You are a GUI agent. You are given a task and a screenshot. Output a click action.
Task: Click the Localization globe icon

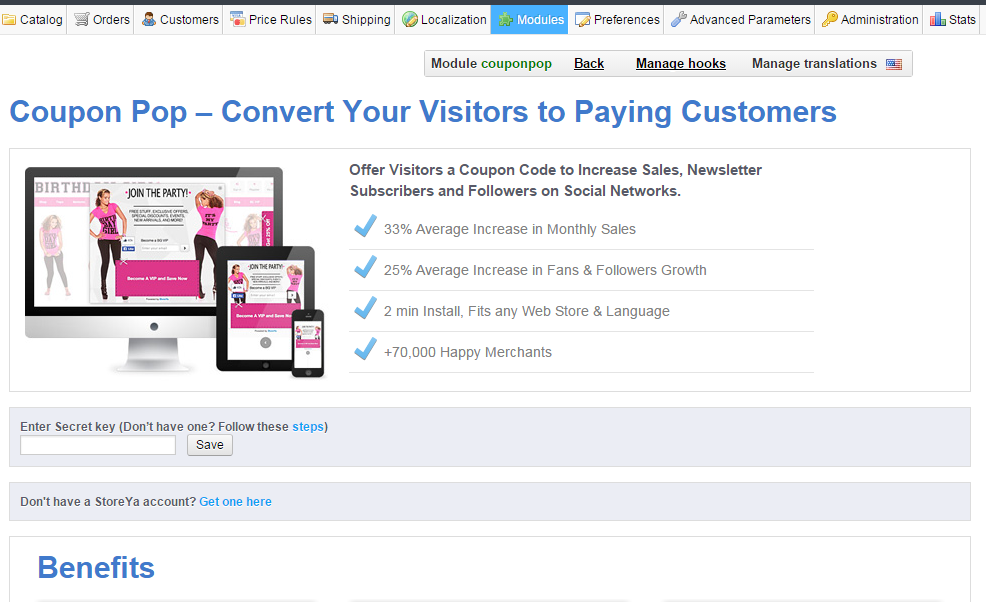point(410,19)
